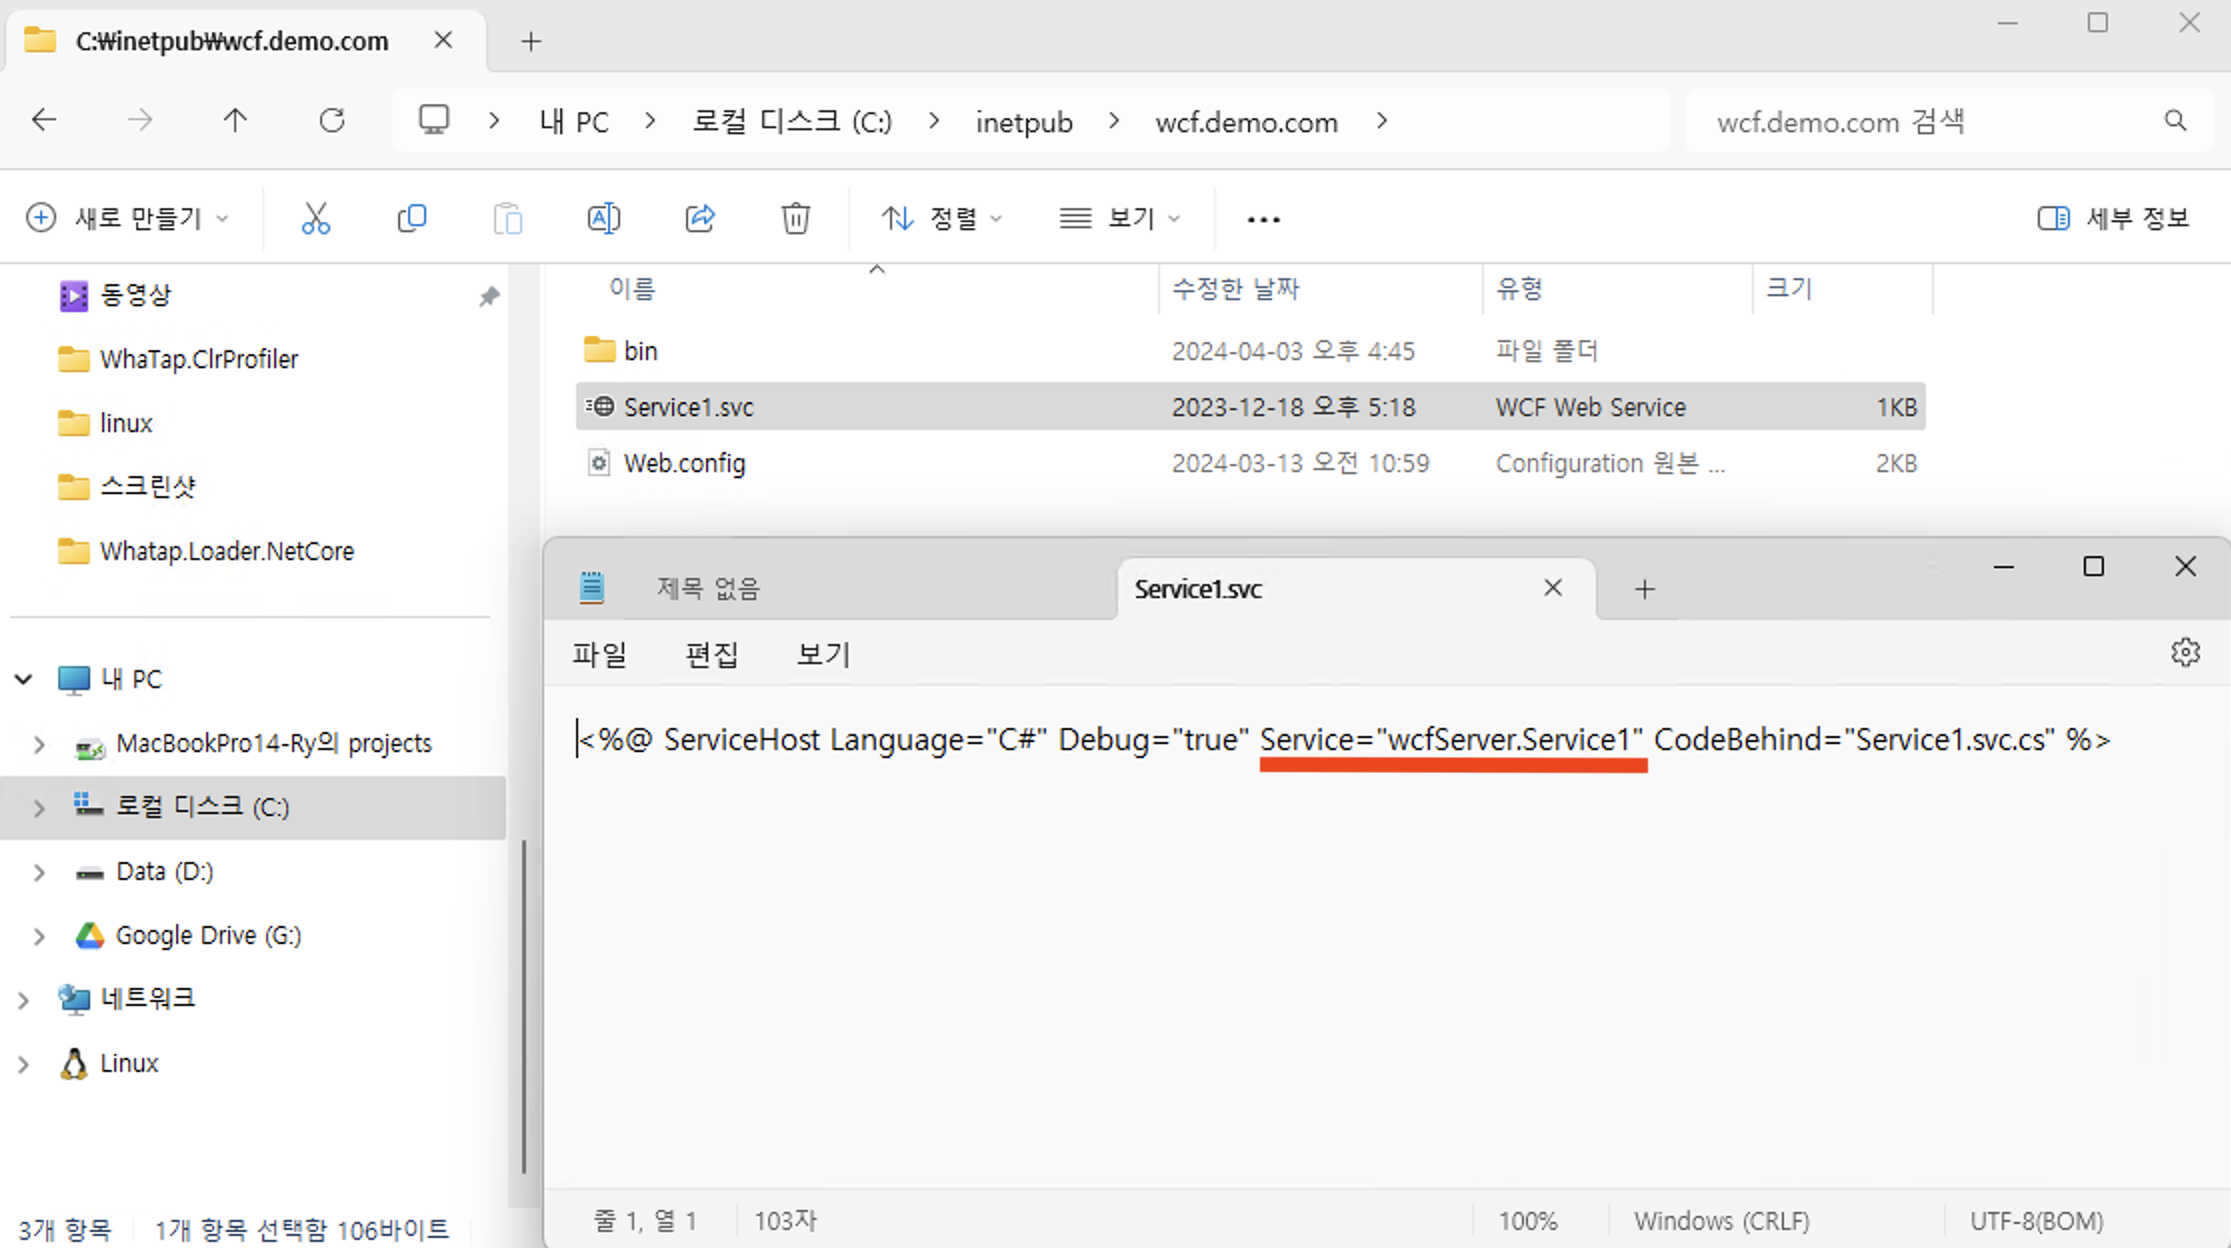Open the 새로 만들기 dropdown
This screenshot has height=1248, width=2231.
click(x=128, y=218)
